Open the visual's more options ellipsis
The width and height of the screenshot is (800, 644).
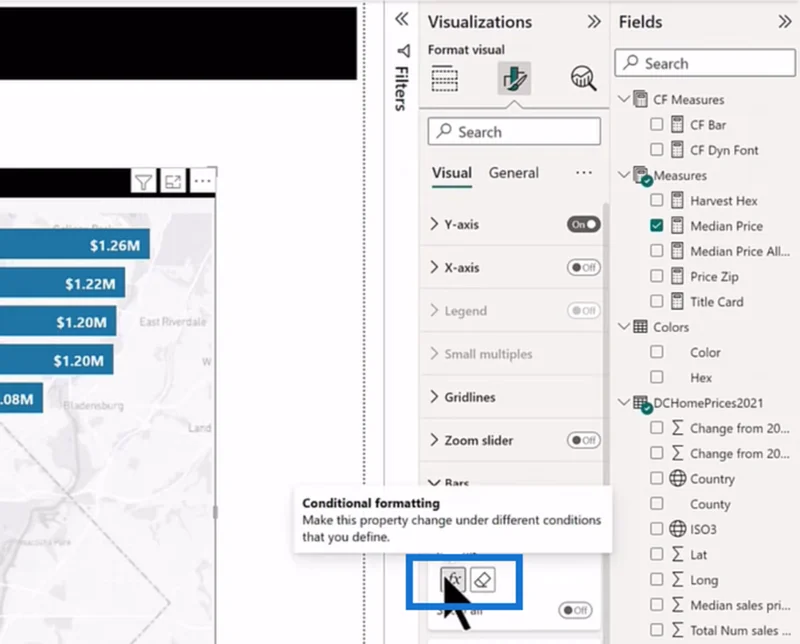203,181
